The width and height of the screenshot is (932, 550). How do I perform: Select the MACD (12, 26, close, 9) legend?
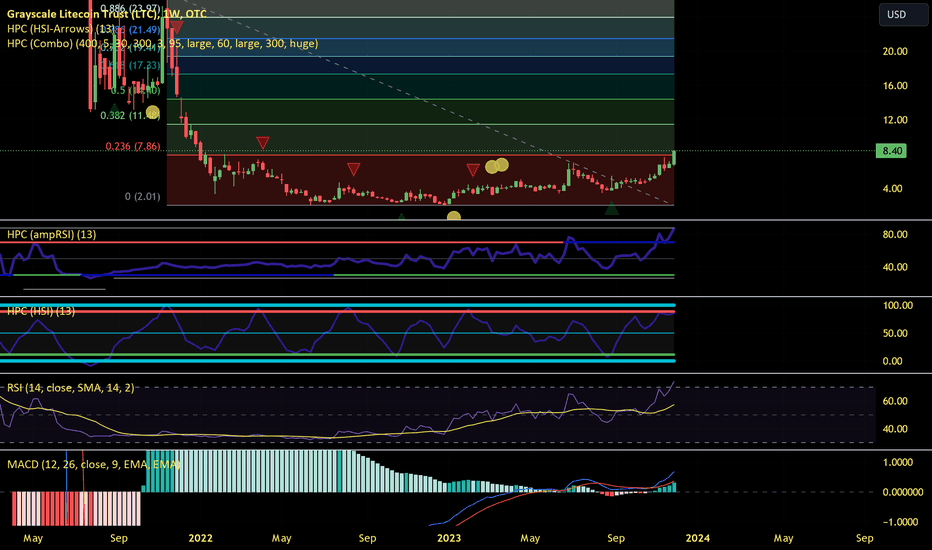point(93,464)
